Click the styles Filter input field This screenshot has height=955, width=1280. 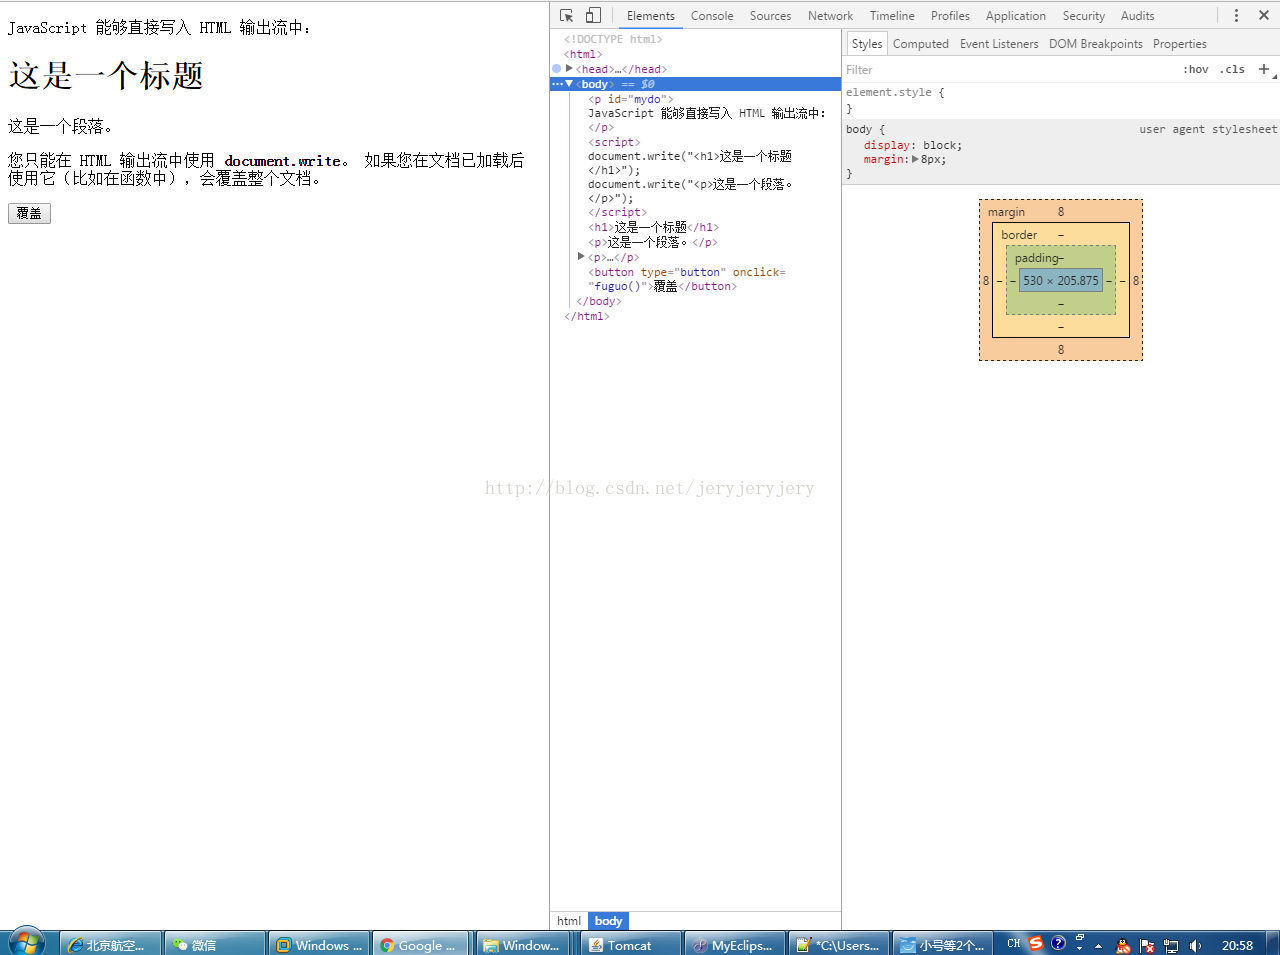[1010, 70]
